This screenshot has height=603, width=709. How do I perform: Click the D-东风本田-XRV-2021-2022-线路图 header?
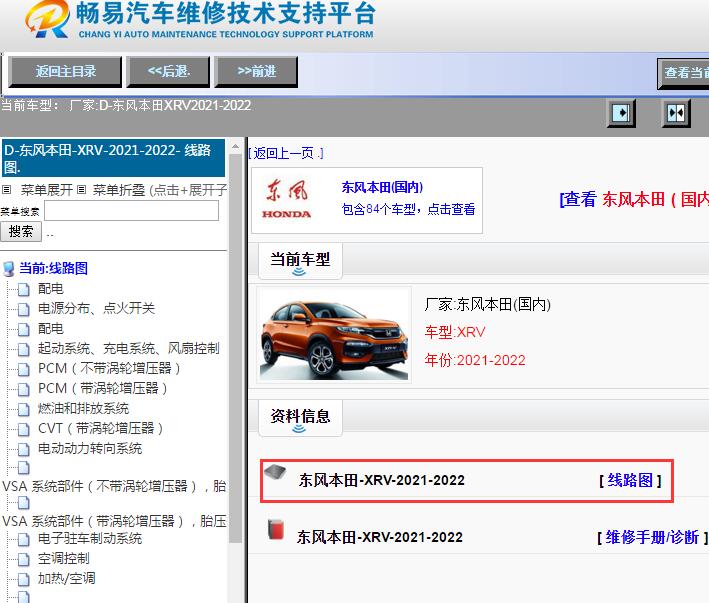click(x=113, y=158)
